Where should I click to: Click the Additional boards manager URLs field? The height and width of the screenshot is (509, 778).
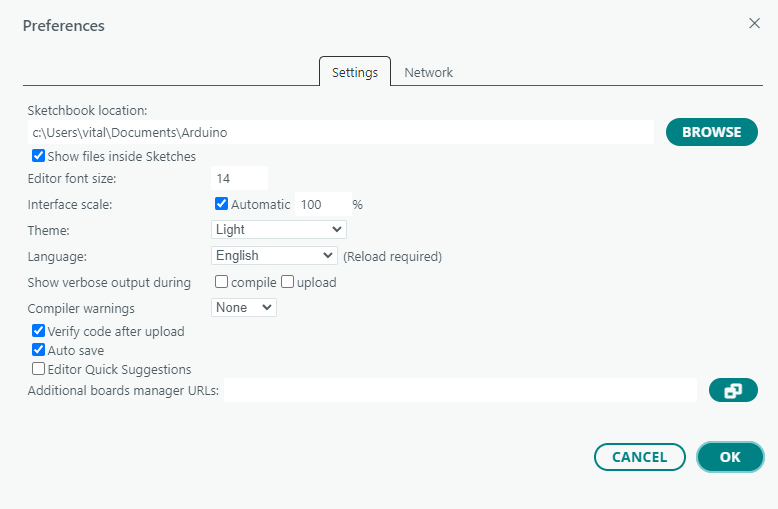(460, 390)
